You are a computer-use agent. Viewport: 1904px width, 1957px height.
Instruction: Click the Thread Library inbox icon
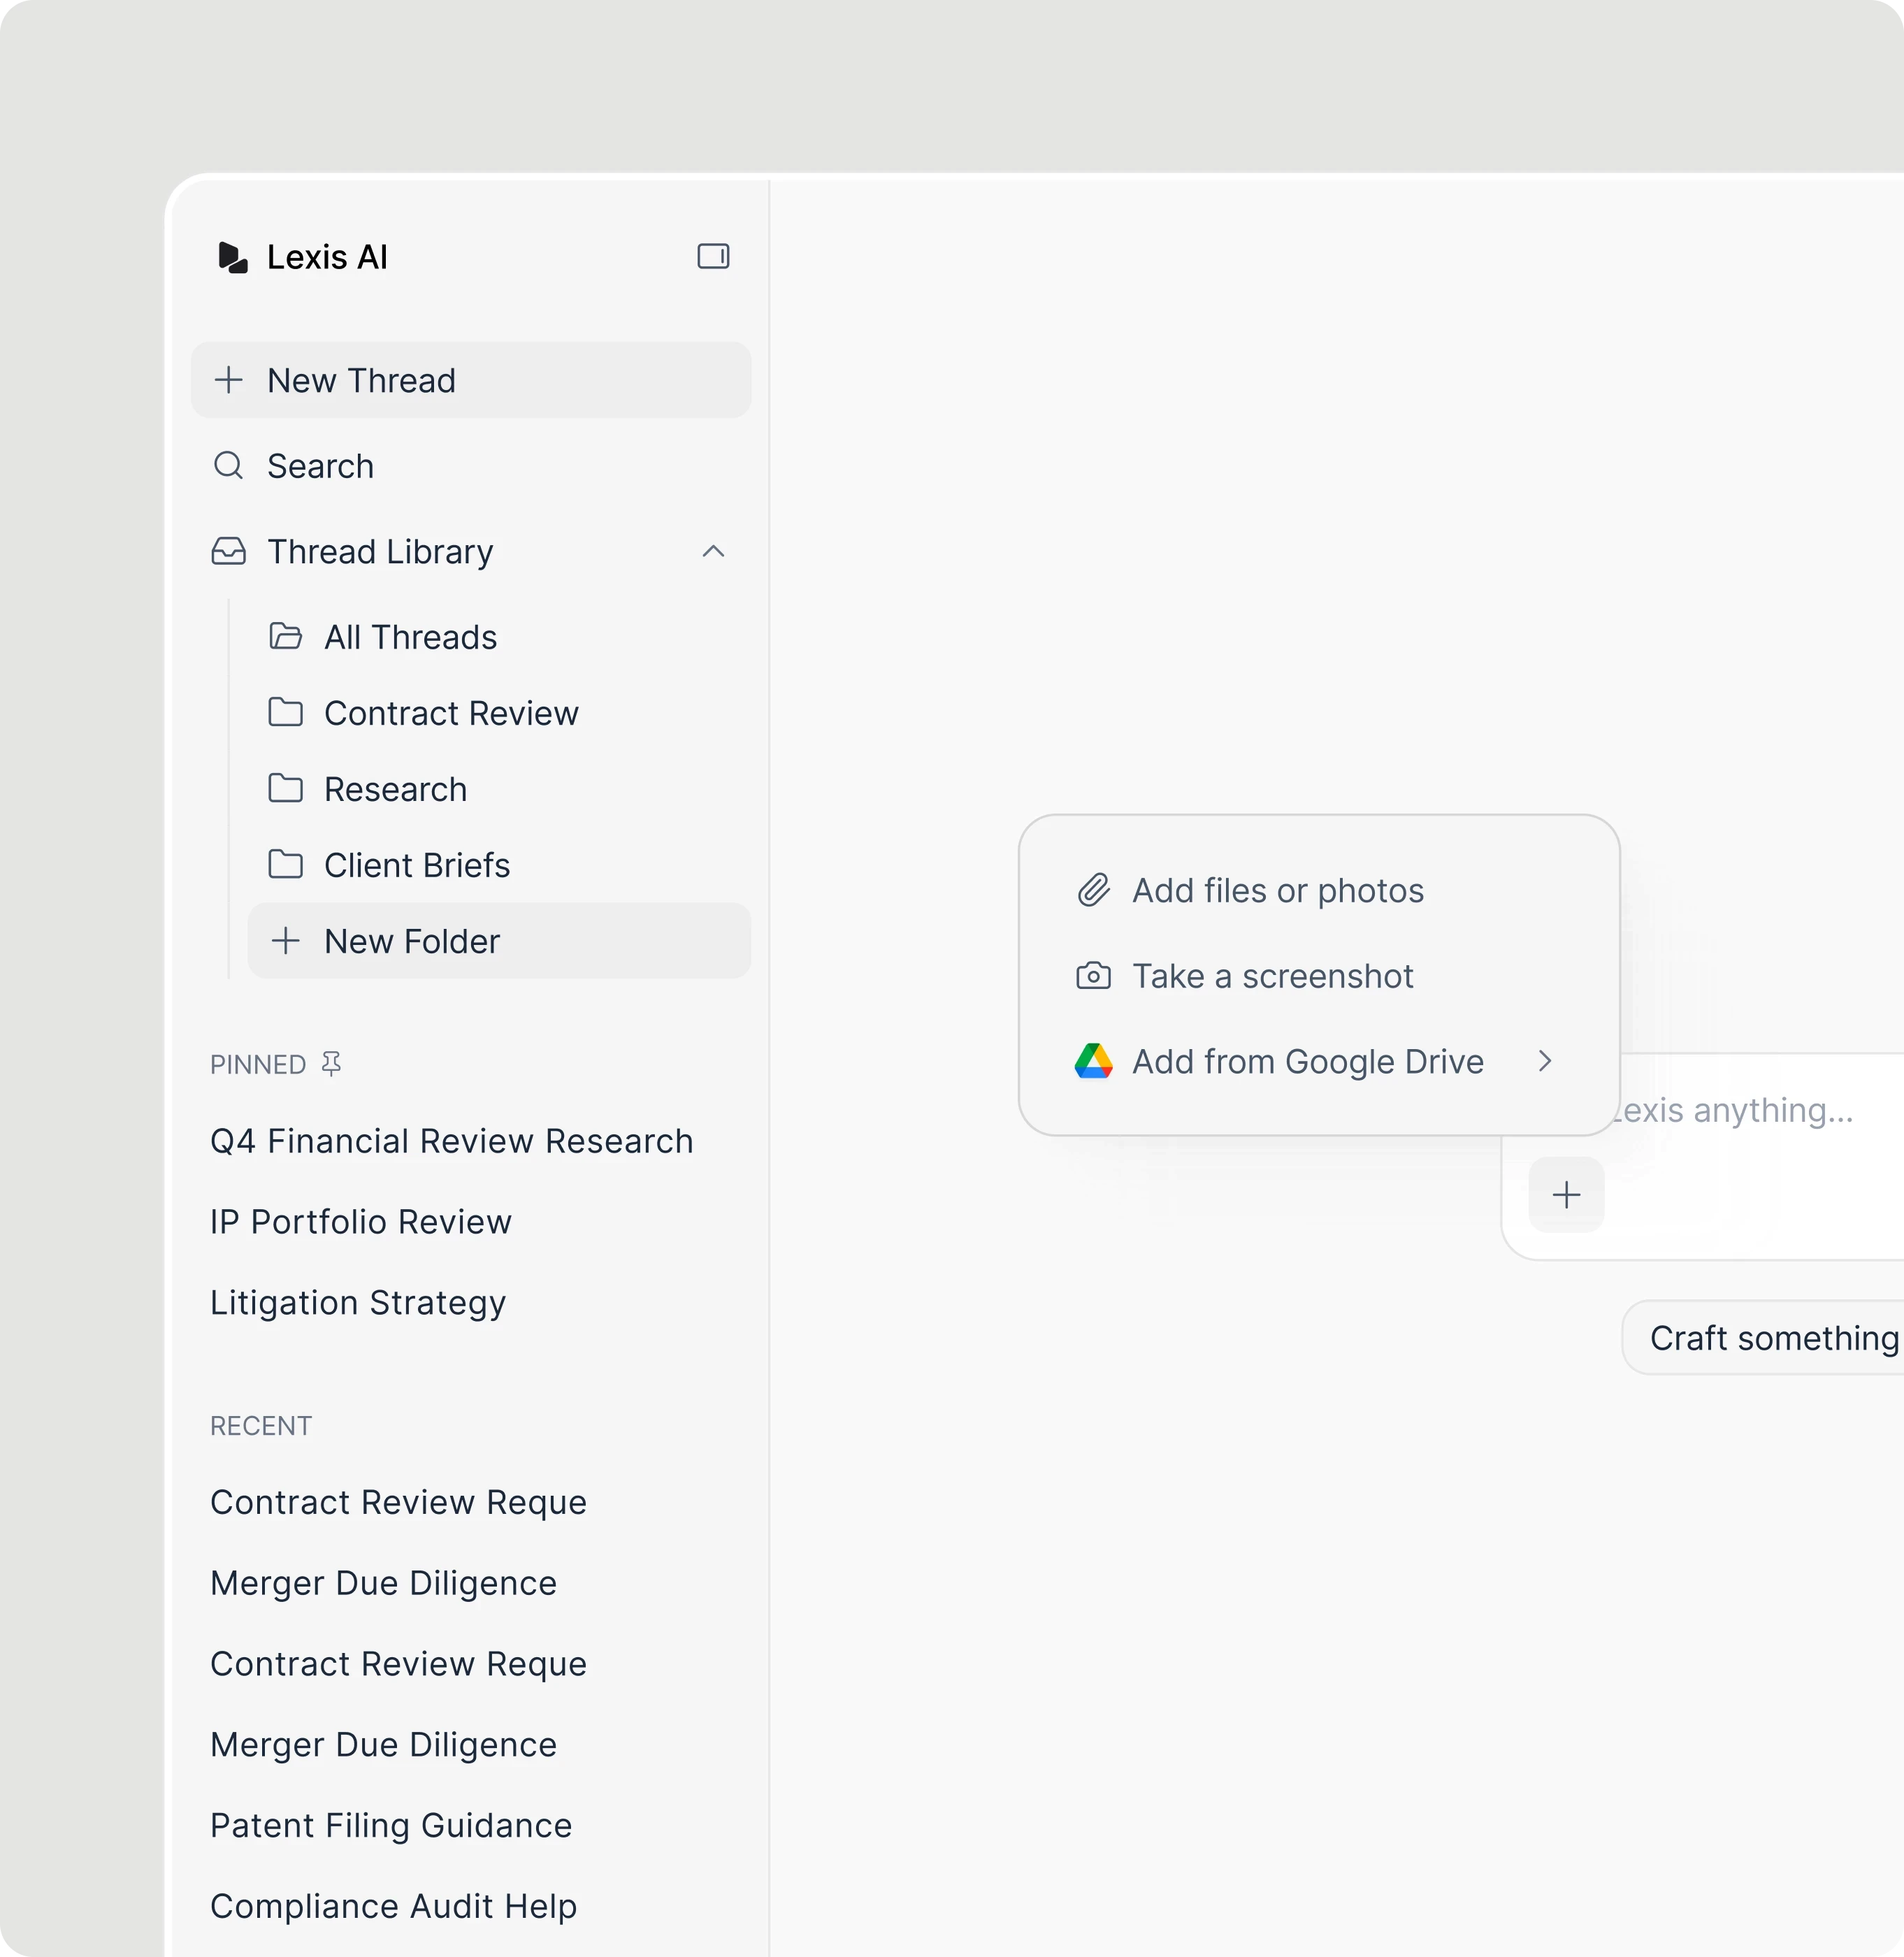pyautogui.click(x=229, y=551)
